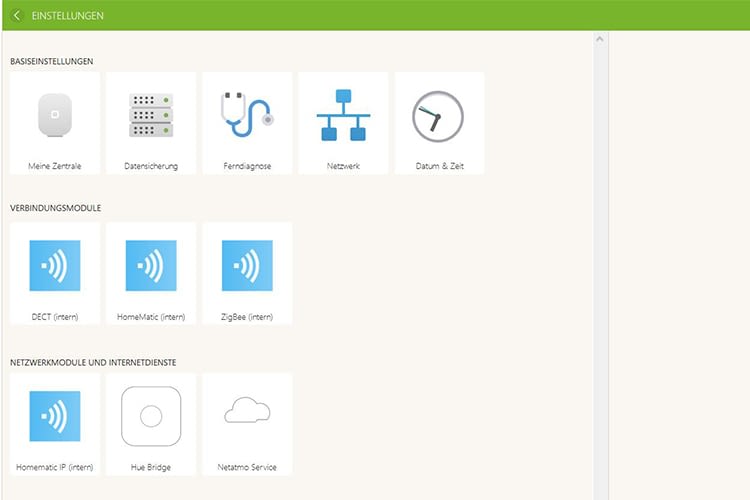Open Meine Zentrale device icon

coord(55,115)
